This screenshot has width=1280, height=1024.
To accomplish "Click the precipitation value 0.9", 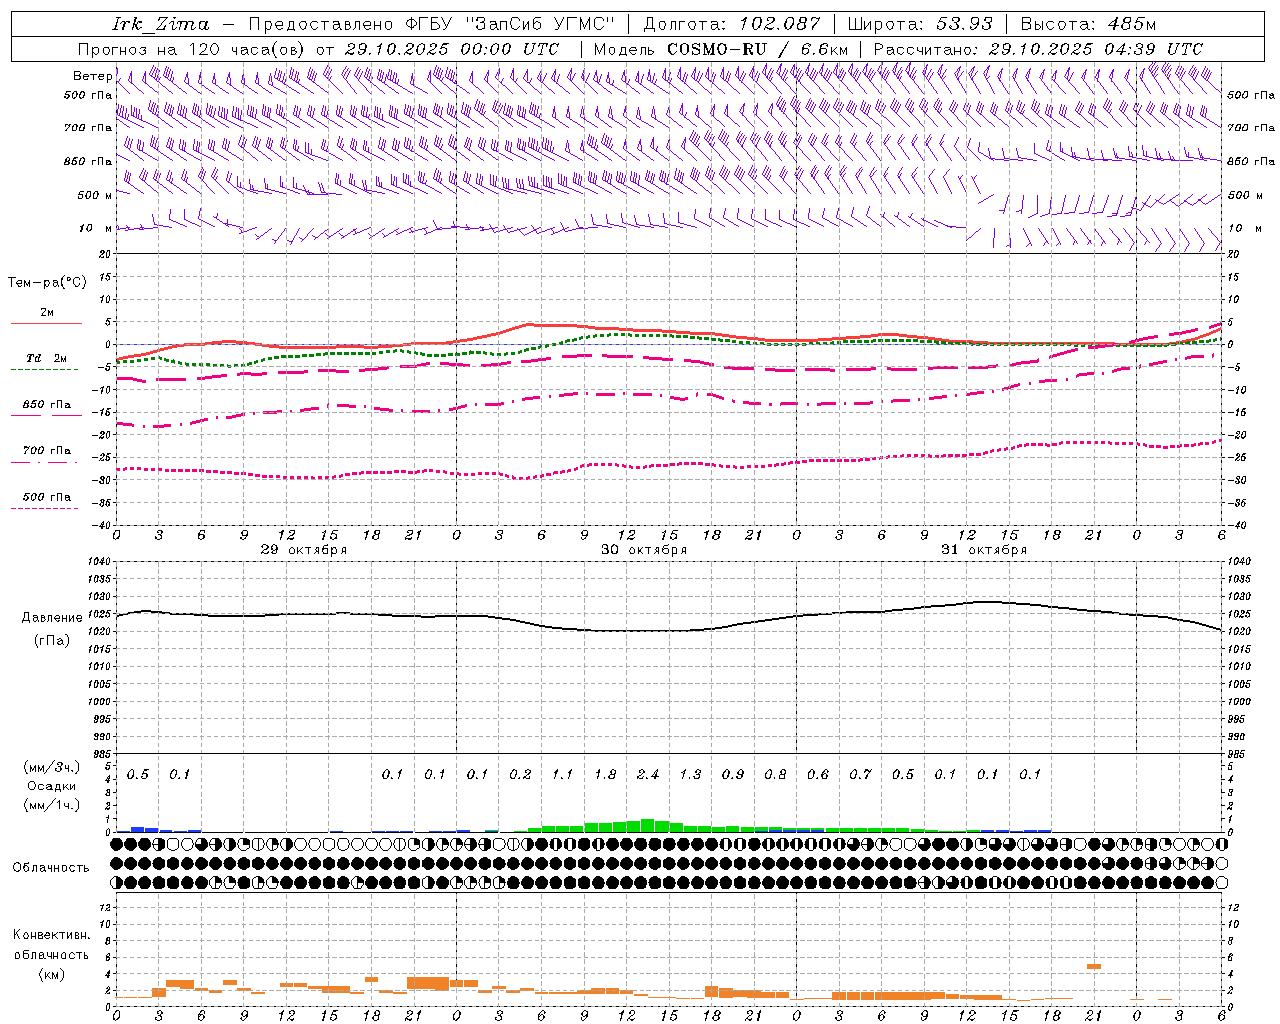I will [x=733, y=774].
